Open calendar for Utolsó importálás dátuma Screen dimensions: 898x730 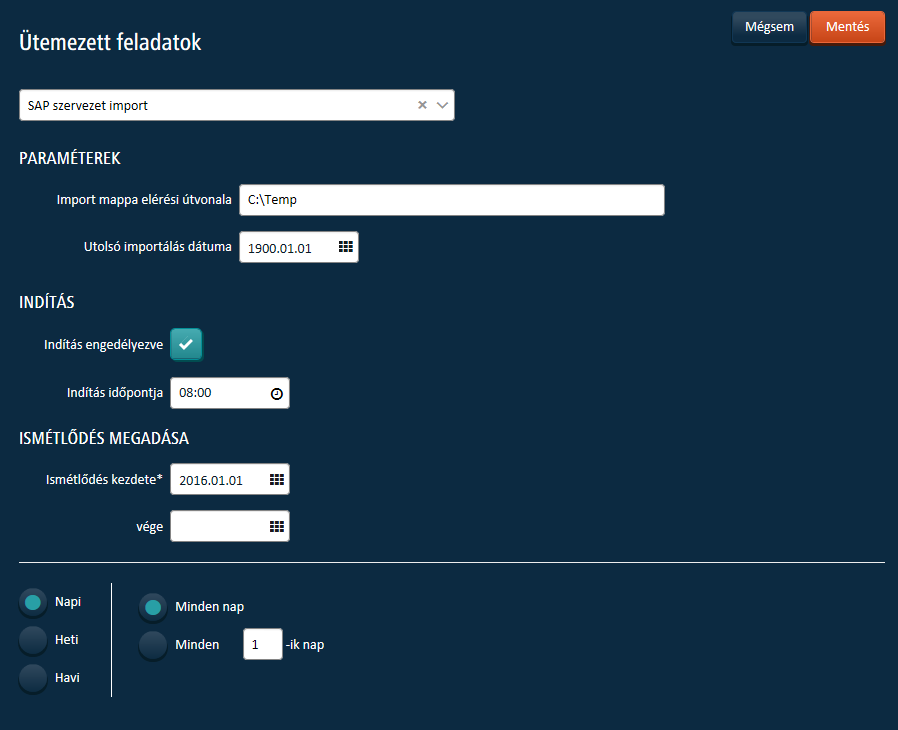click(x=345, y=247)
